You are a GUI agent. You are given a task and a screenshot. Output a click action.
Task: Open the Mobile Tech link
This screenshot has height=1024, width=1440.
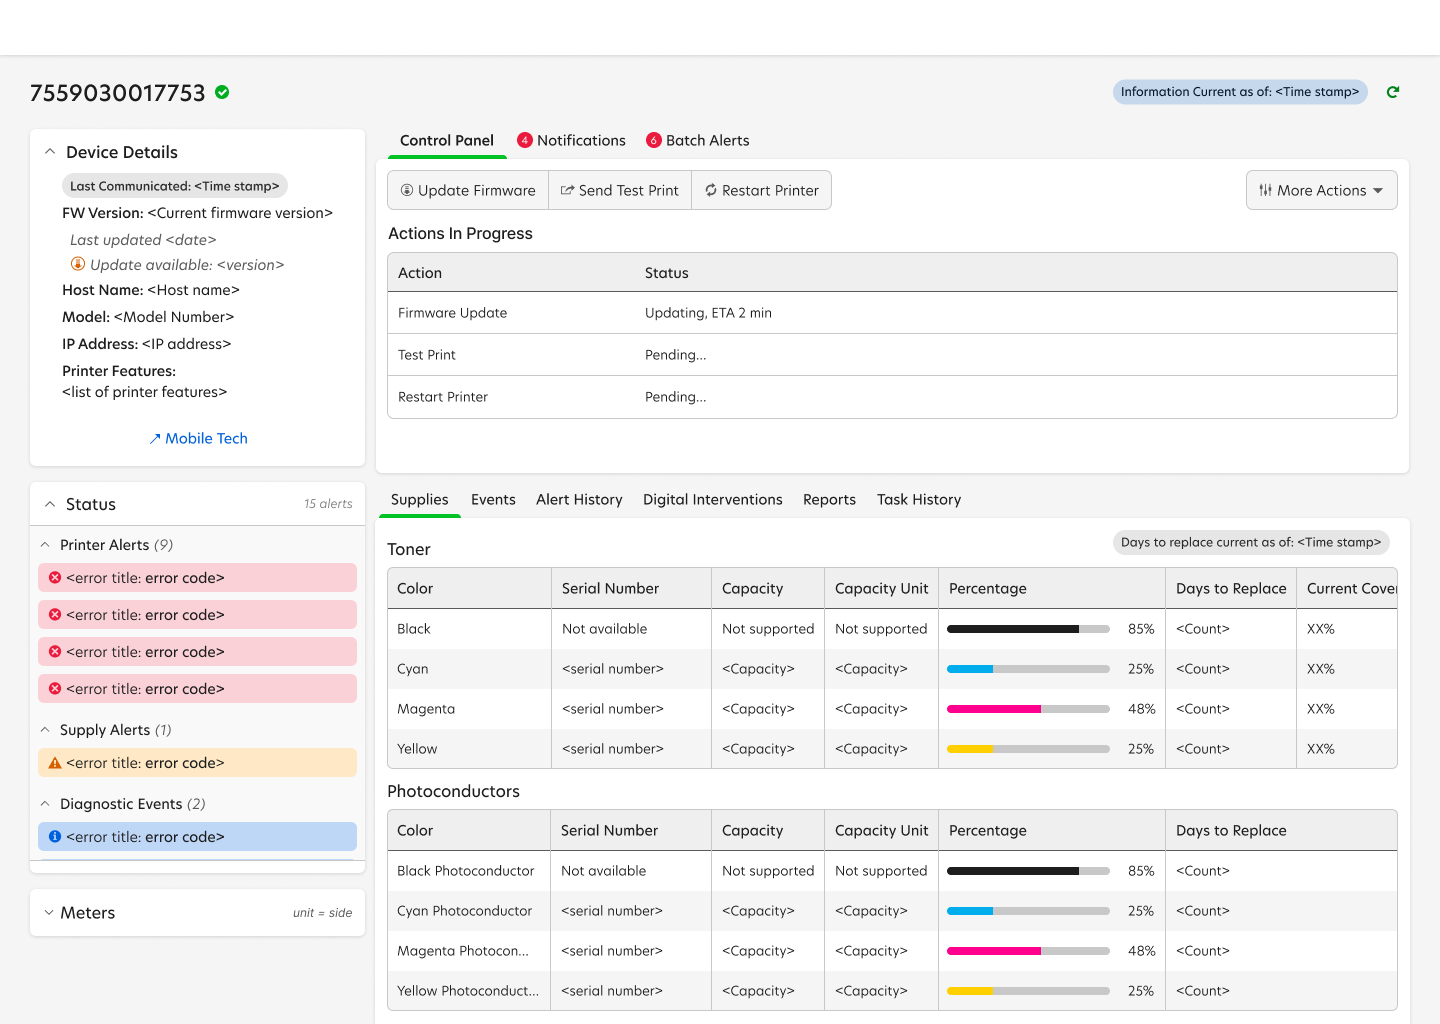(198, 438)
